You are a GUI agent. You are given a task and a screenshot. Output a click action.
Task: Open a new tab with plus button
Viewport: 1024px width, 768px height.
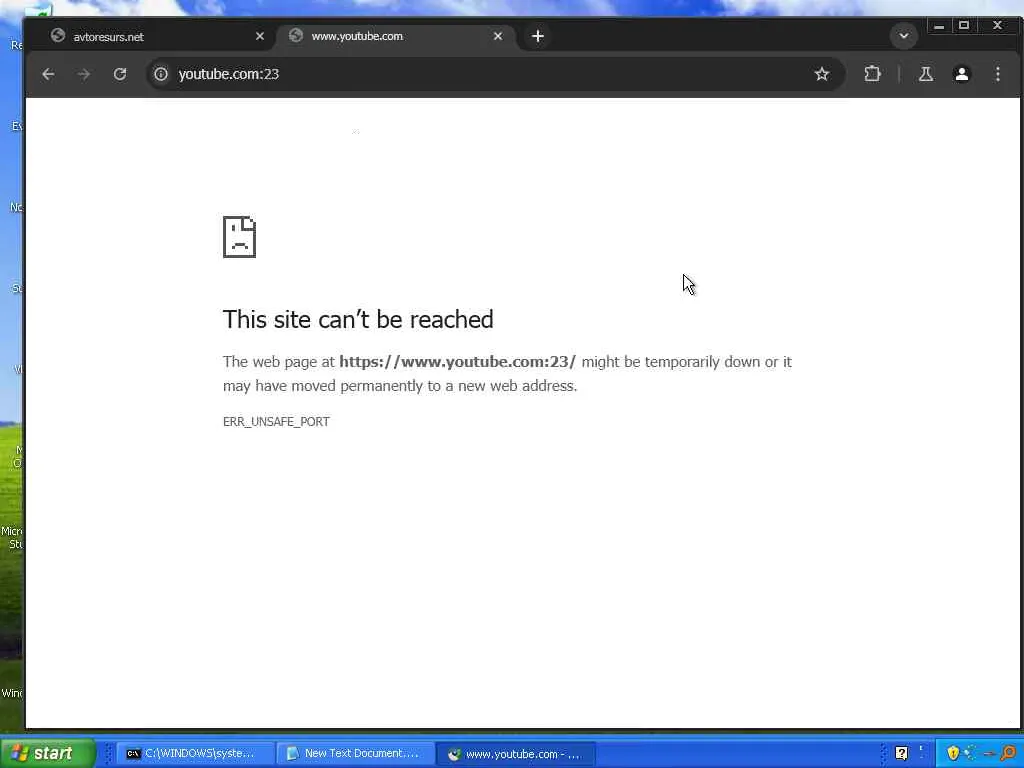(537, 37)
